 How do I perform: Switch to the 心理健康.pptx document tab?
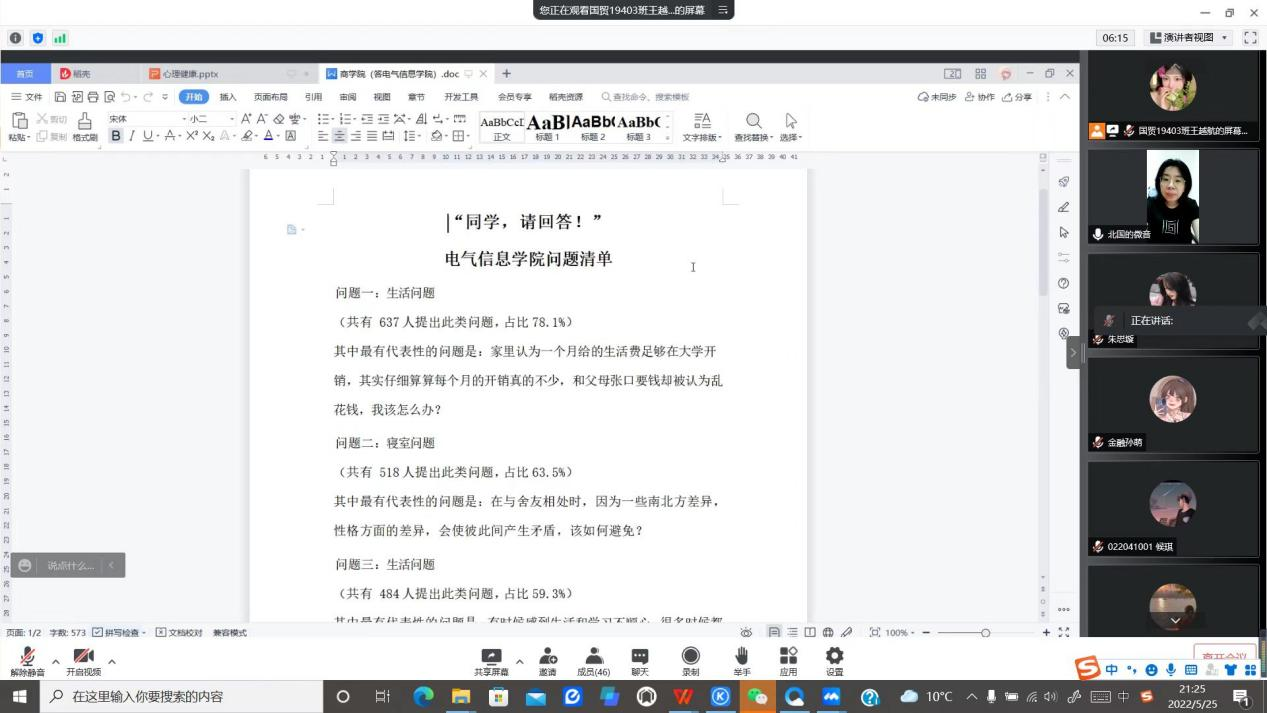[190, 74]
